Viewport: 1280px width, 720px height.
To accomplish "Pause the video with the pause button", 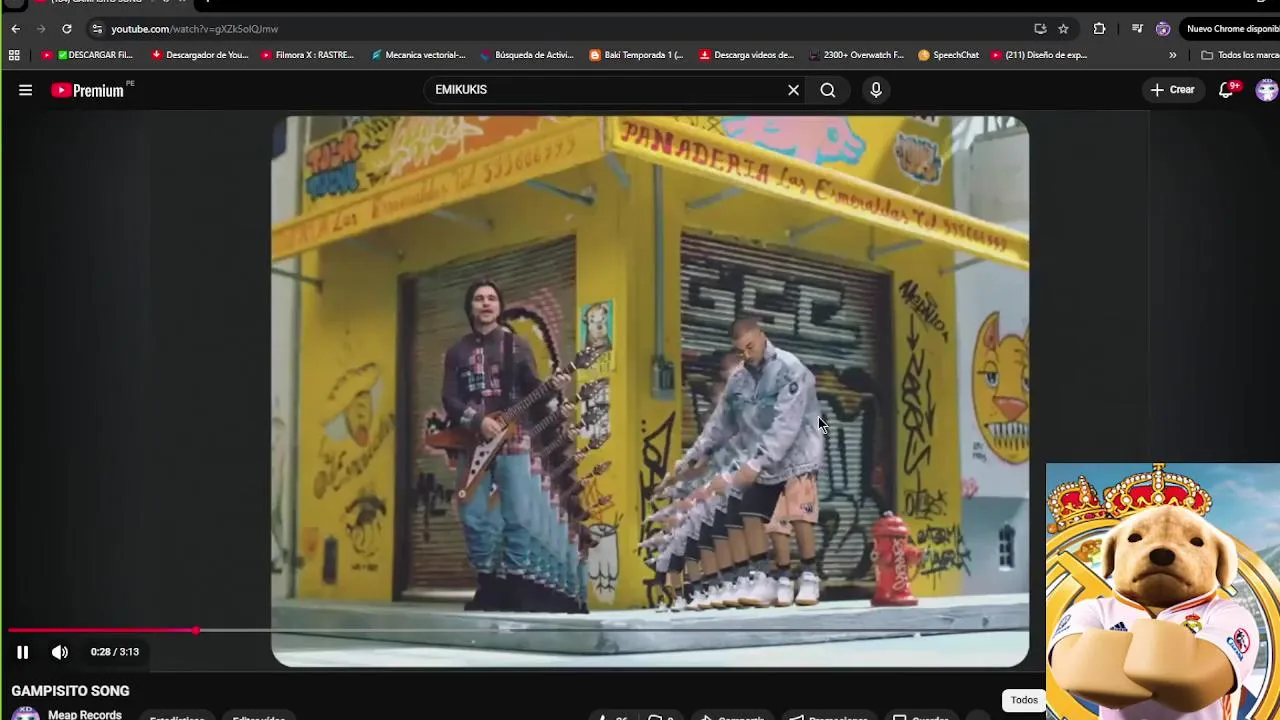I will coord(22,652).
